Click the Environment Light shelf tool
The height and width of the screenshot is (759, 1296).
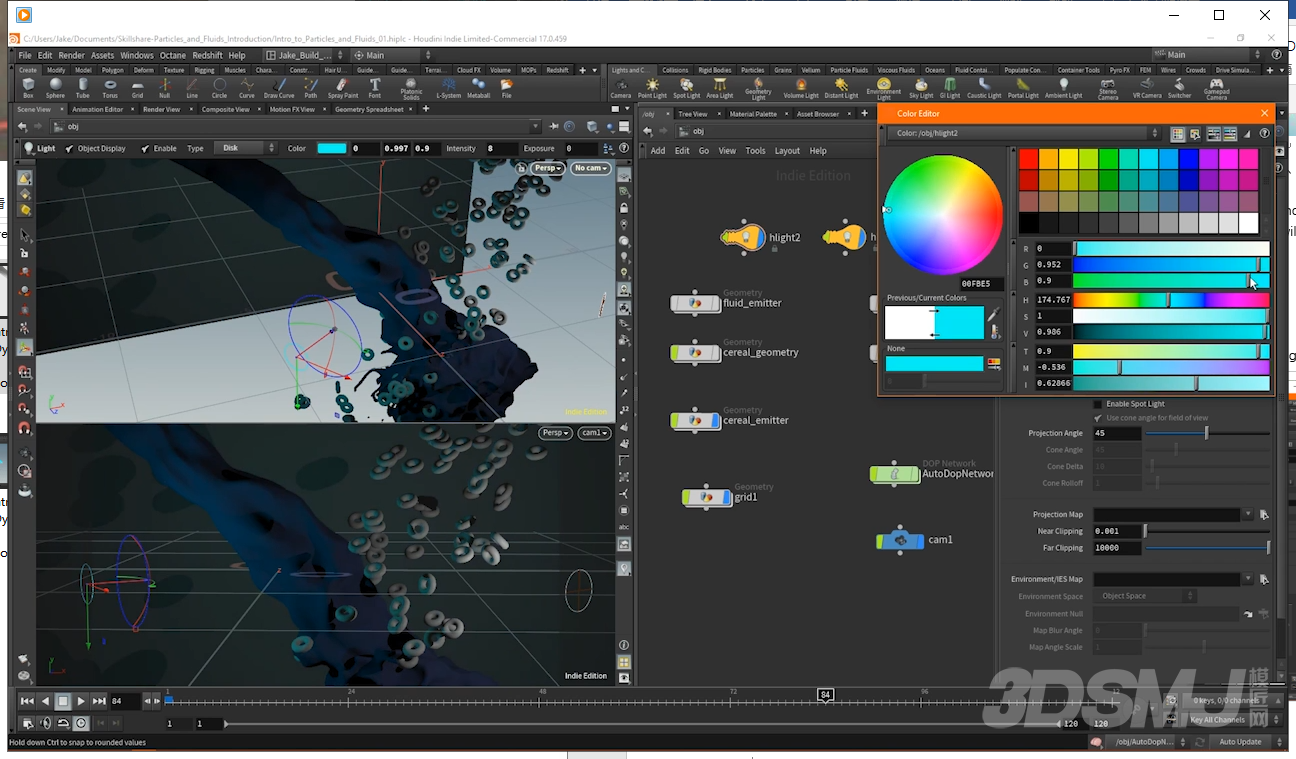coord(883,90)
